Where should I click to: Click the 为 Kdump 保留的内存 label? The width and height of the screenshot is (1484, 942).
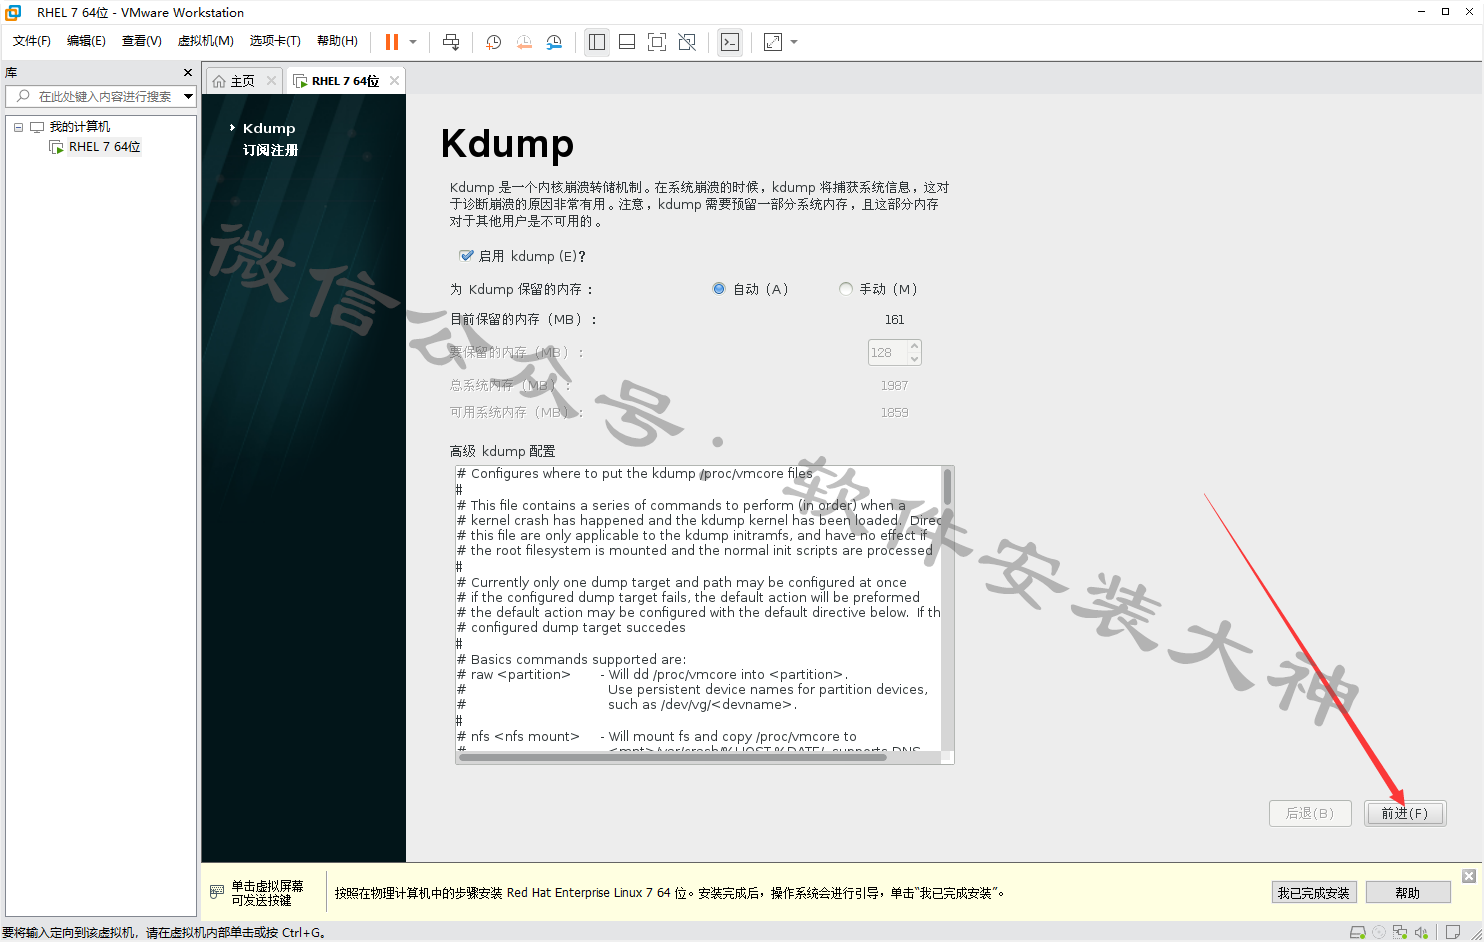[521, 289]
